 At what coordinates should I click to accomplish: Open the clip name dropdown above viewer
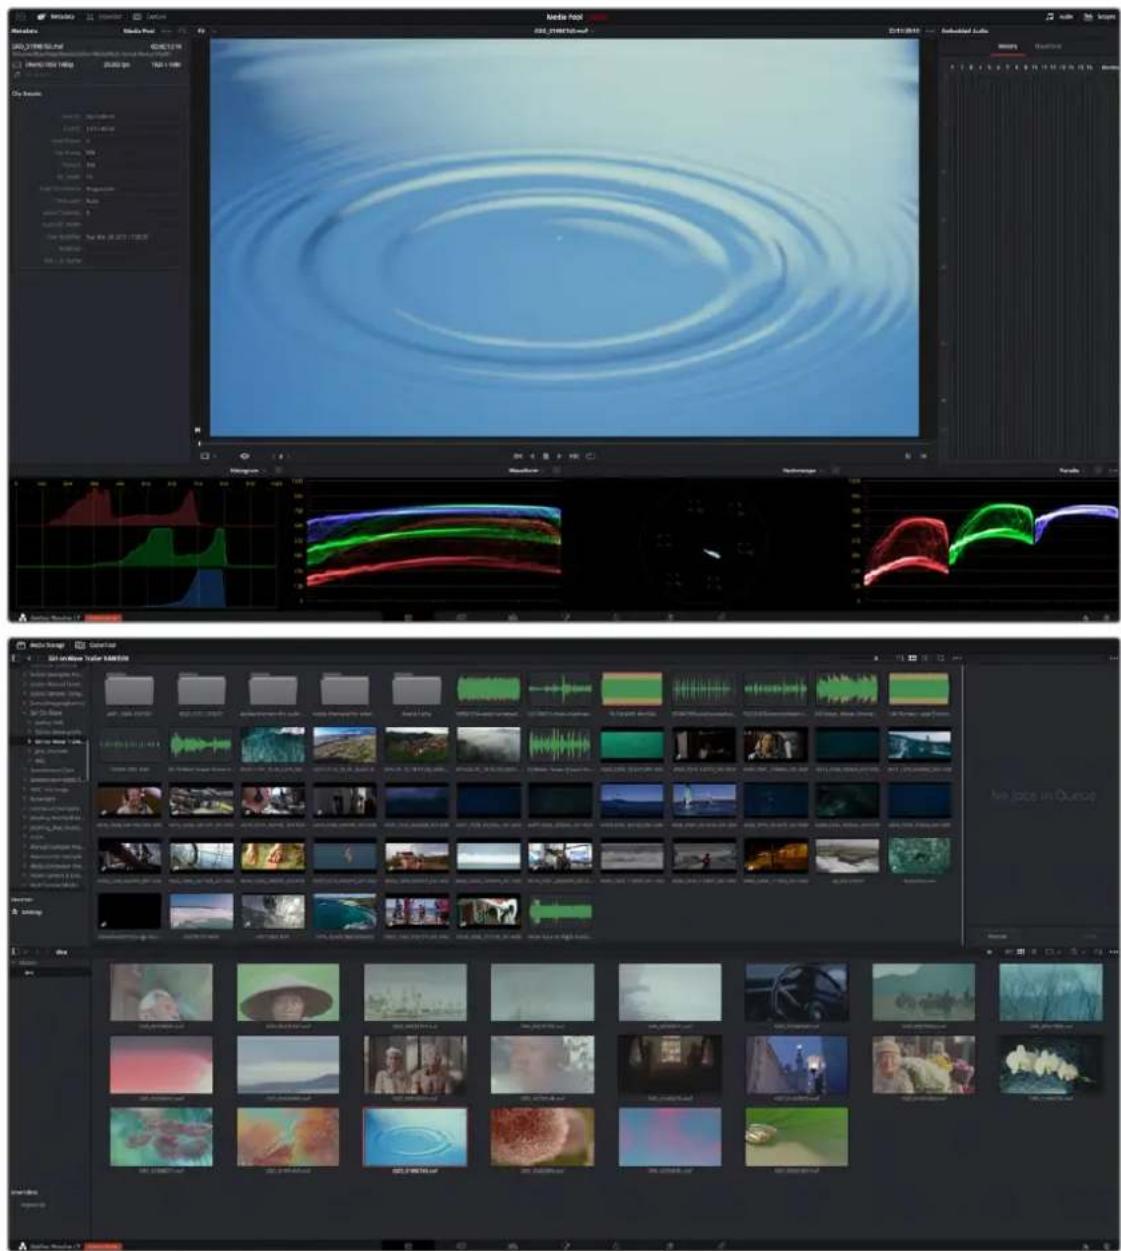564,31
